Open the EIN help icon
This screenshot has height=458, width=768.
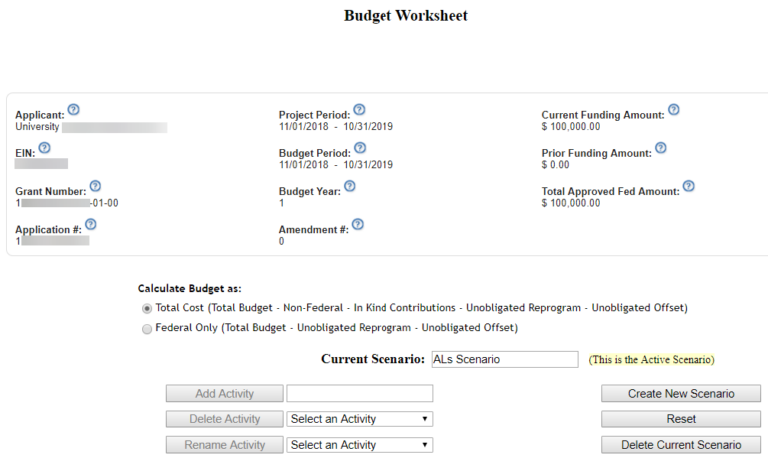[44, 148]
